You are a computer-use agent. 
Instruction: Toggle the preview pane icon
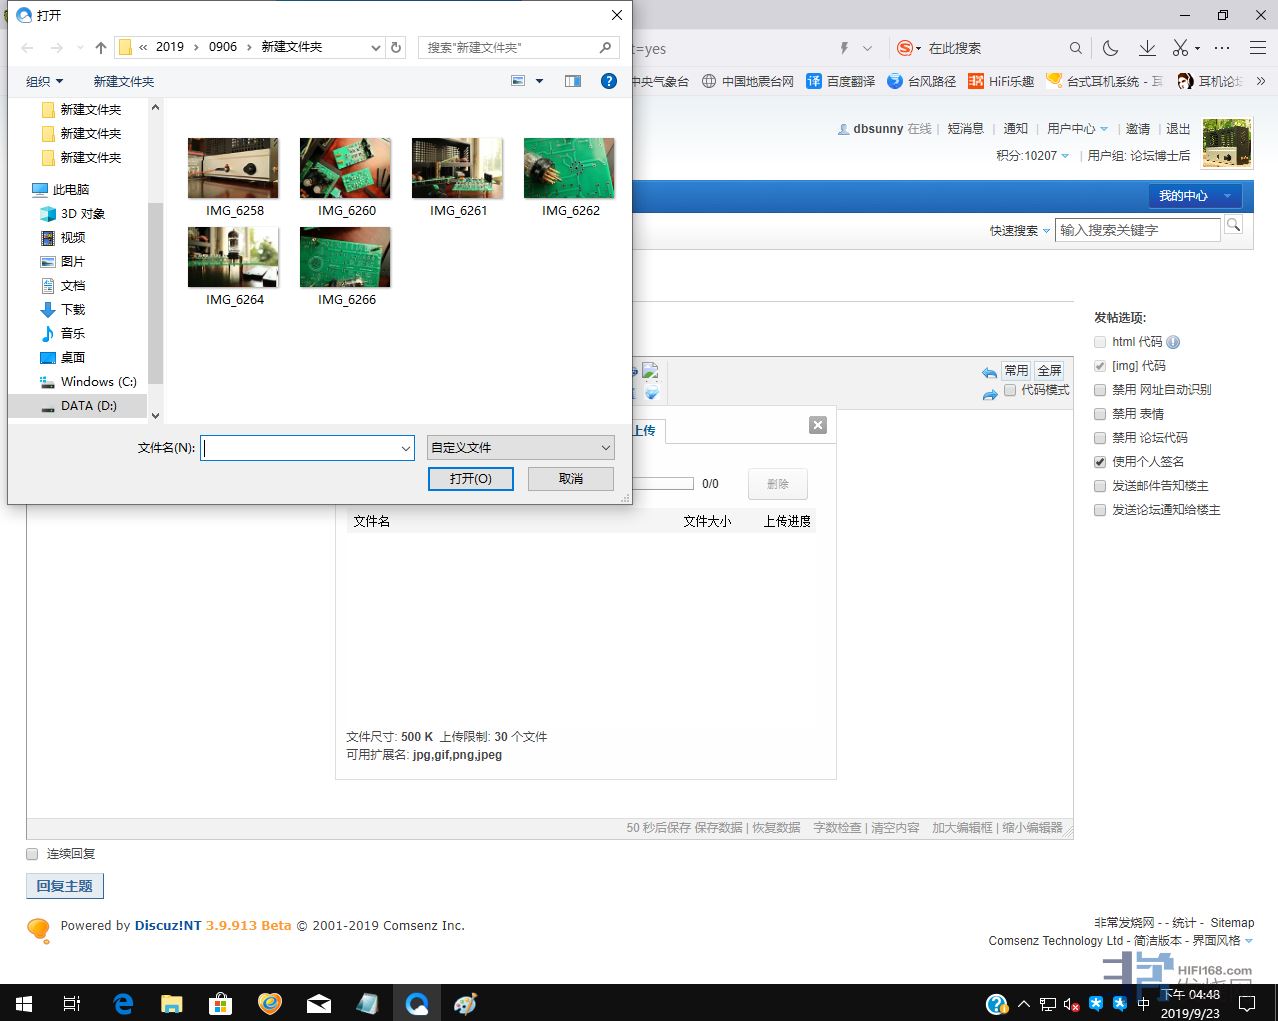coord(573,81)
